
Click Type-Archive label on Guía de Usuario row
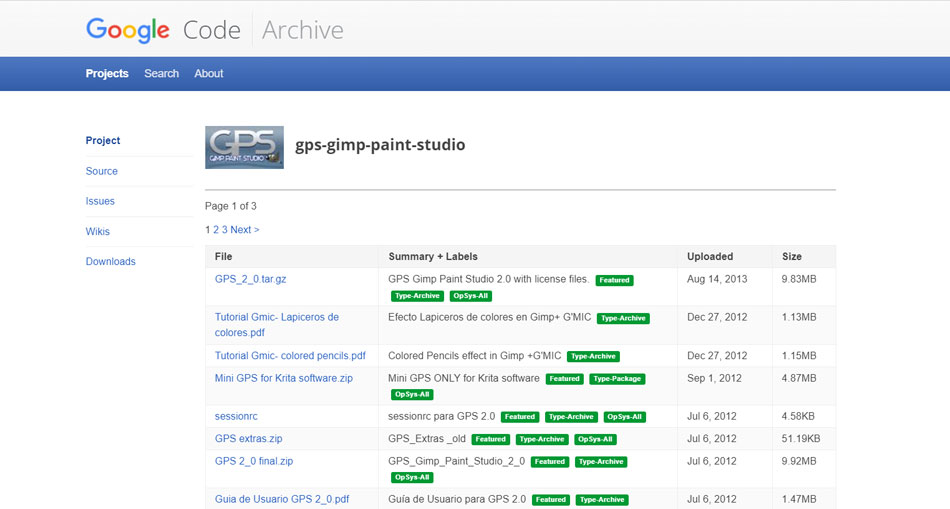[602, 500]
